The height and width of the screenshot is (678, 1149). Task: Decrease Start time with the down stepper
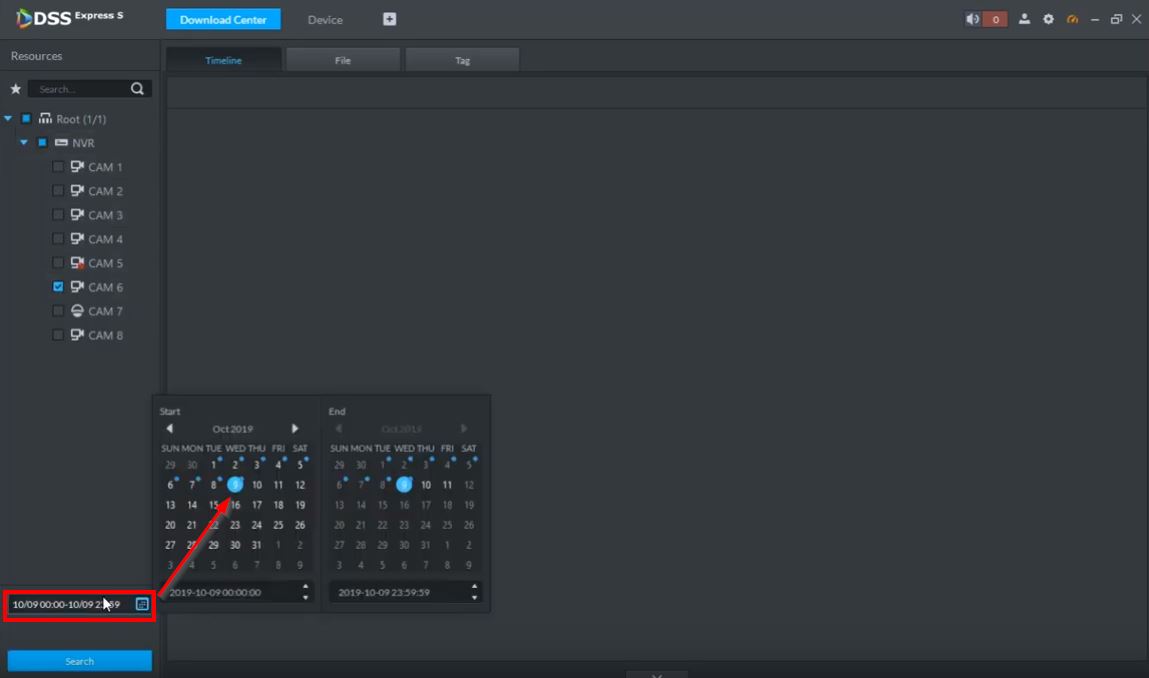pyautogui.click(x=306, y=597)
